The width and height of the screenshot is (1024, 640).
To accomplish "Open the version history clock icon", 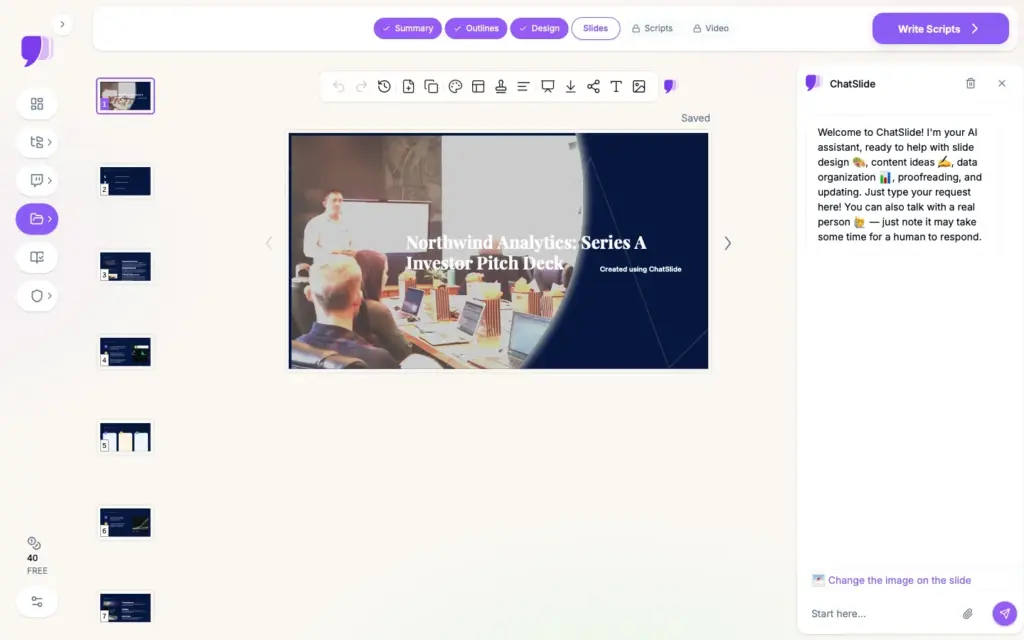I will click(384, 86).
